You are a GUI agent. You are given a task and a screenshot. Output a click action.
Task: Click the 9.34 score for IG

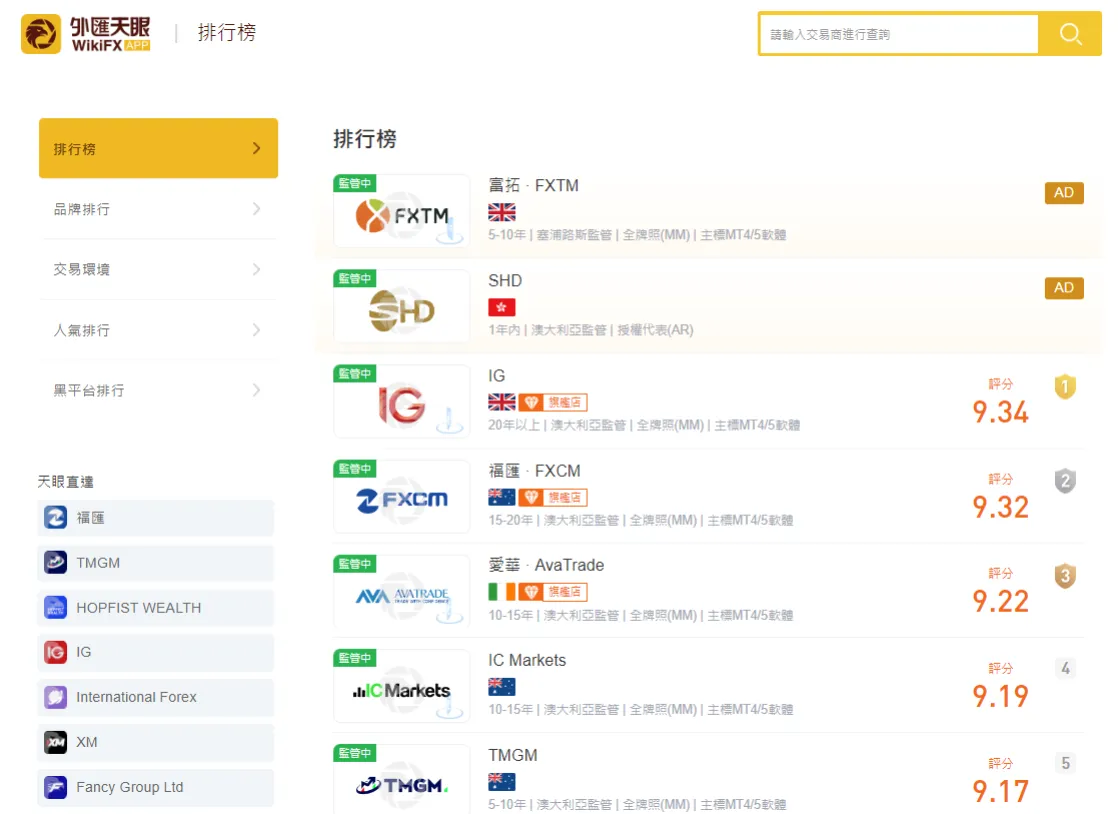pos(1000,412)
